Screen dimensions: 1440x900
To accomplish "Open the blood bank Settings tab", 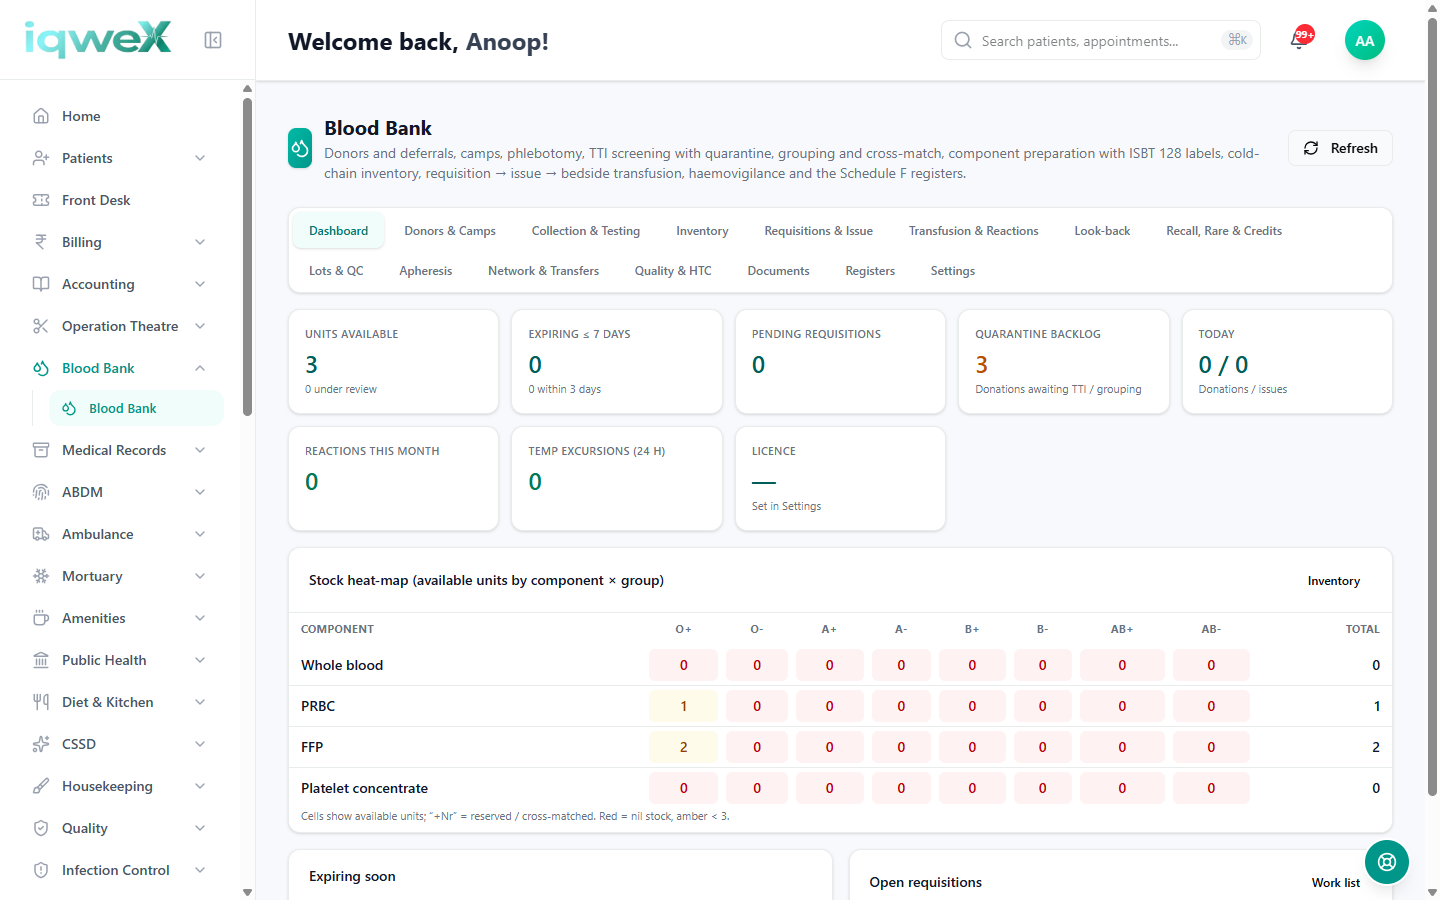I will coord(953,271).
